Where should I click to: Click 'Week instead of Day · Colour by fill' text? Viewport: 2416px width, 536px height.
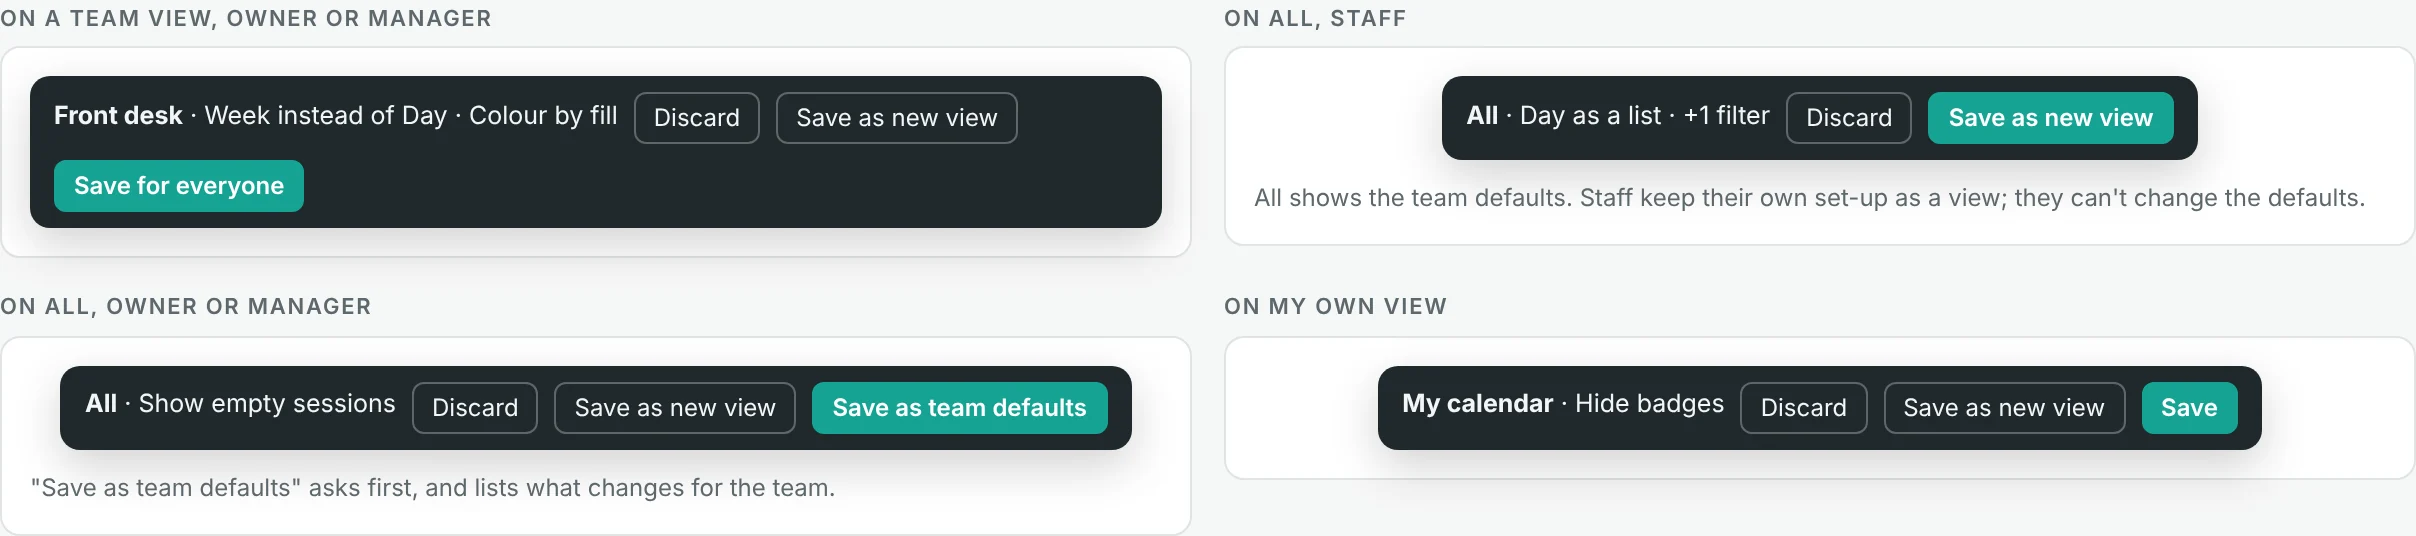[x=411, y=116]
